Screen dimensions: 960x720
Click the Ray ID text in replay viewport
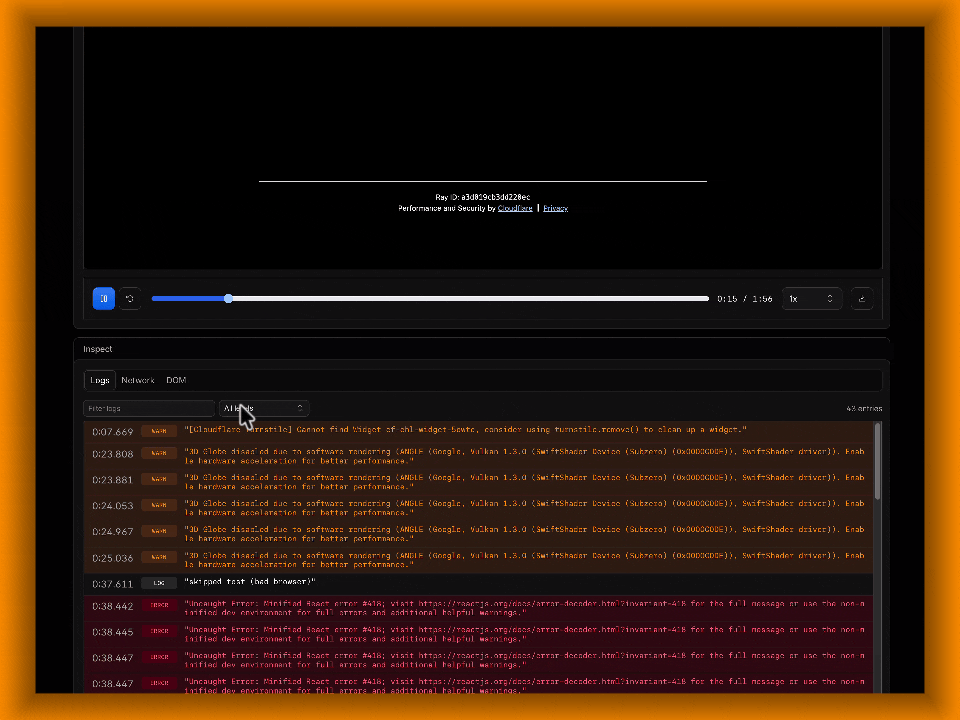coord(483,197)
